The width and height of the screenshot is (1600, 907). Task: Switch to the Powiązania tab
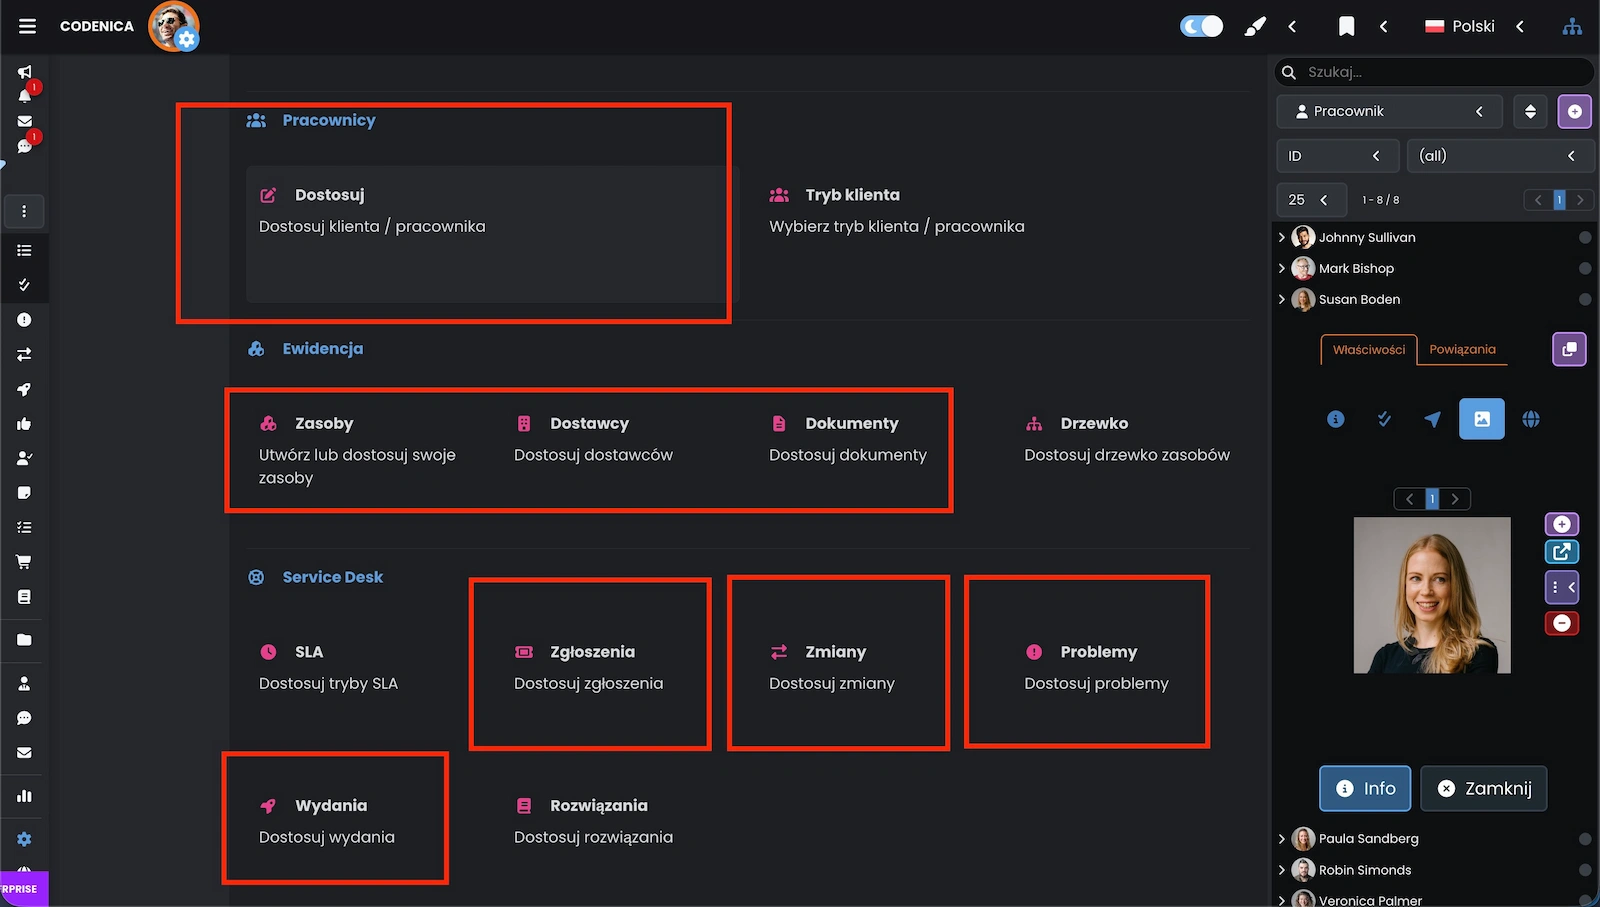[x=1462, y=350]
